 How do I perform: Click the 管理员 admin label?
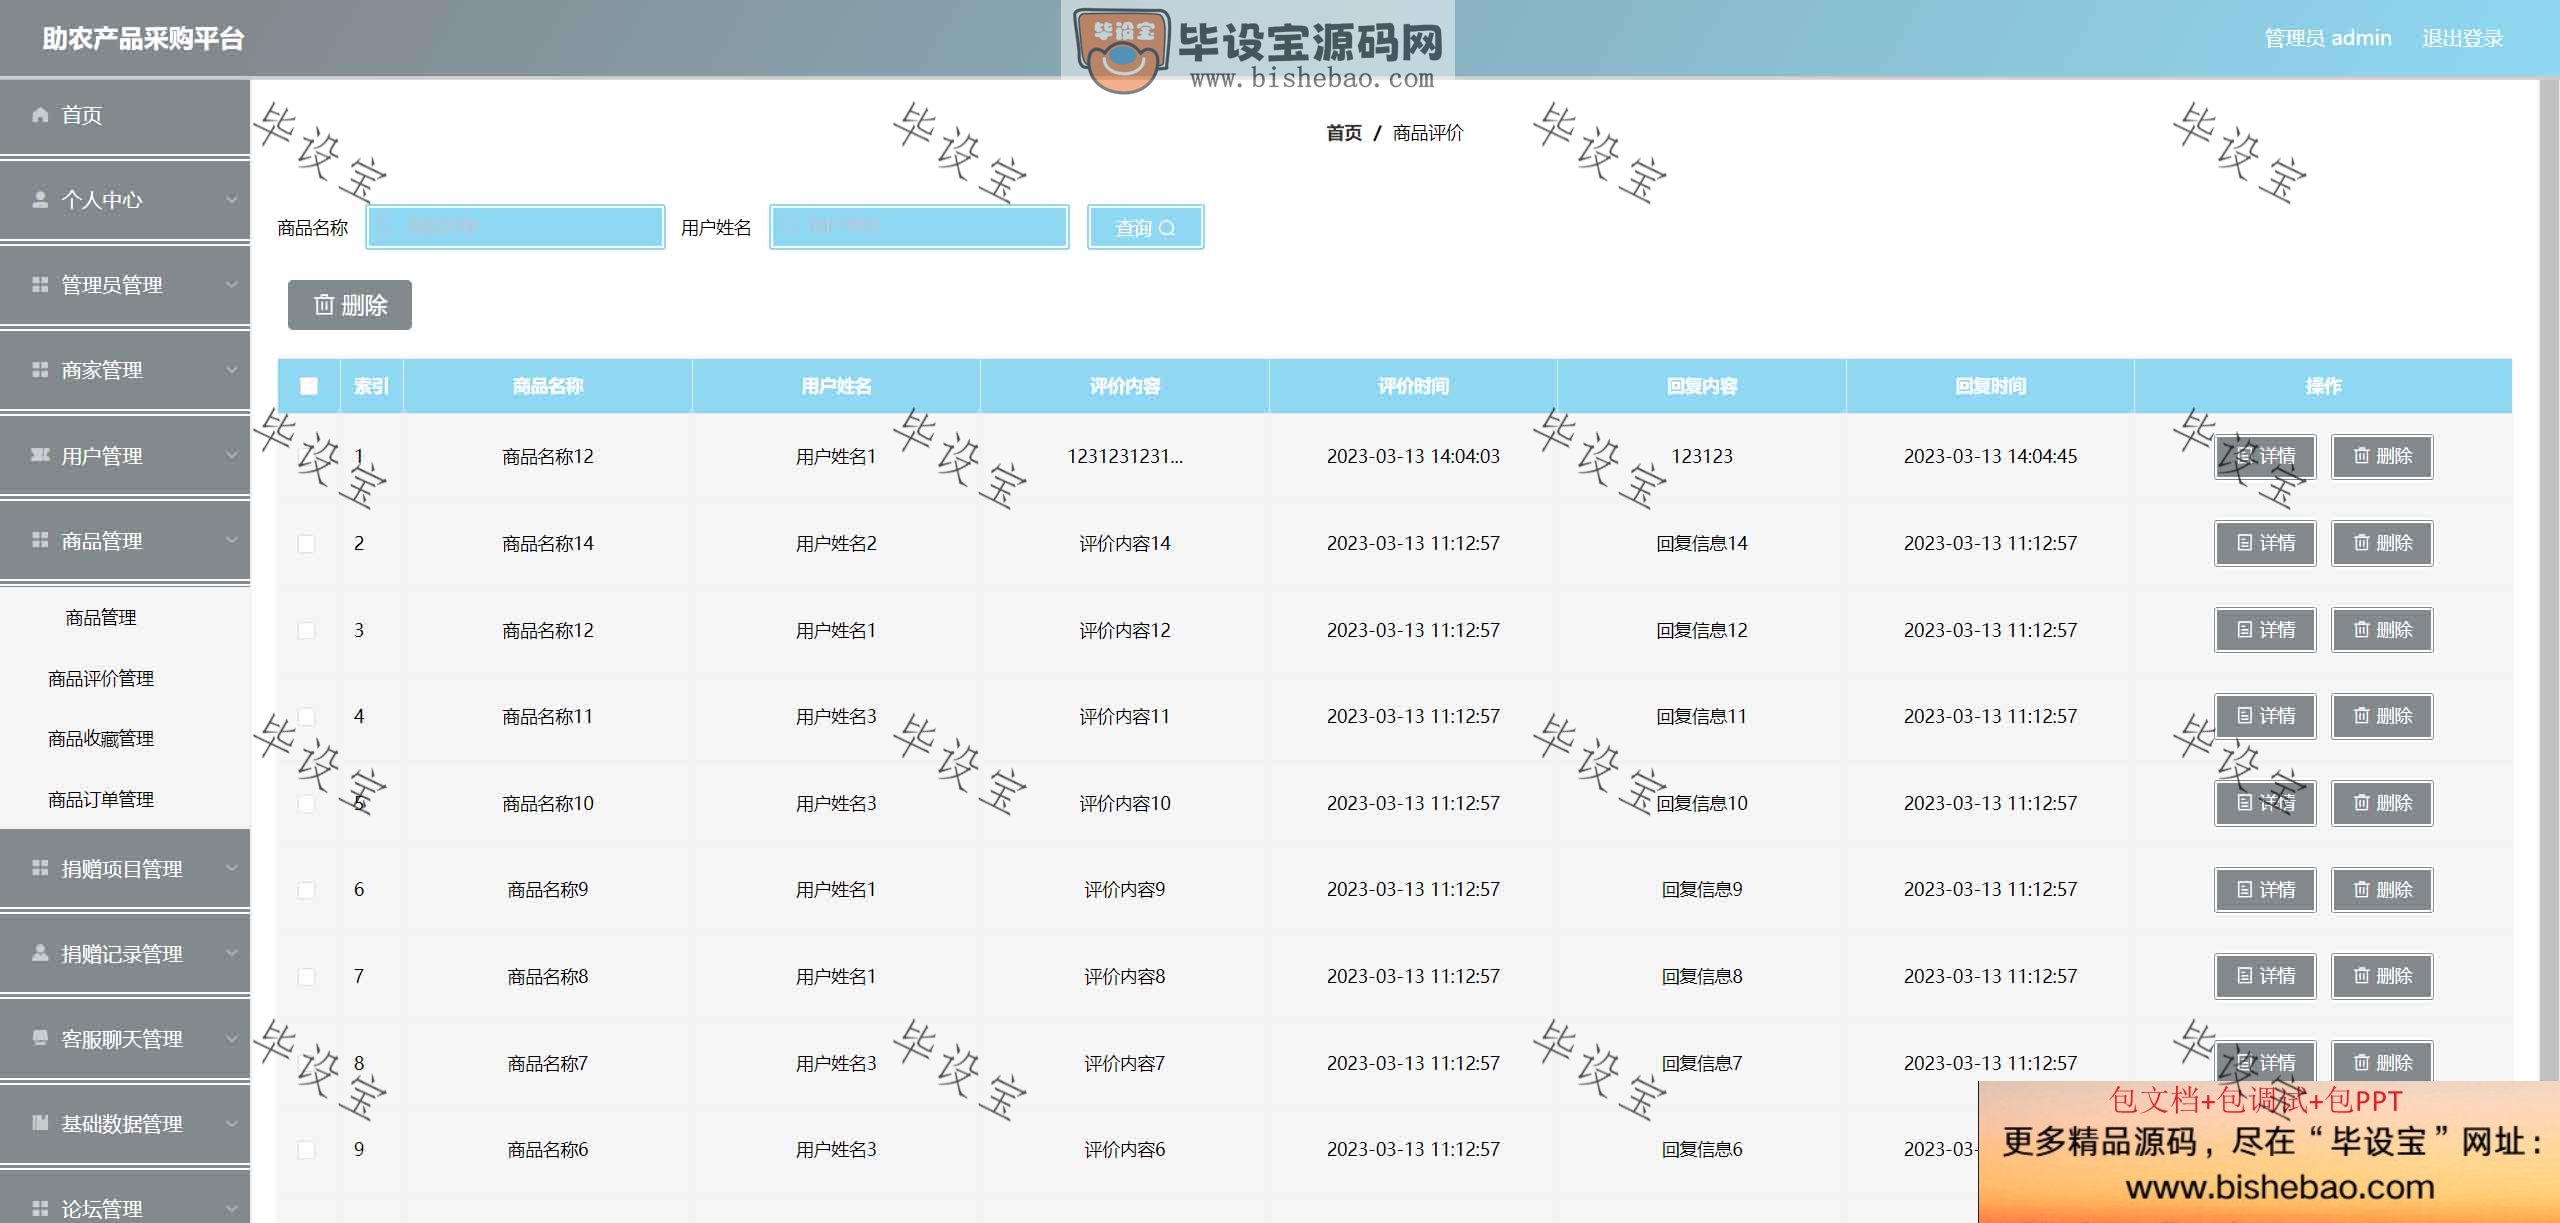click(2328, 38)
